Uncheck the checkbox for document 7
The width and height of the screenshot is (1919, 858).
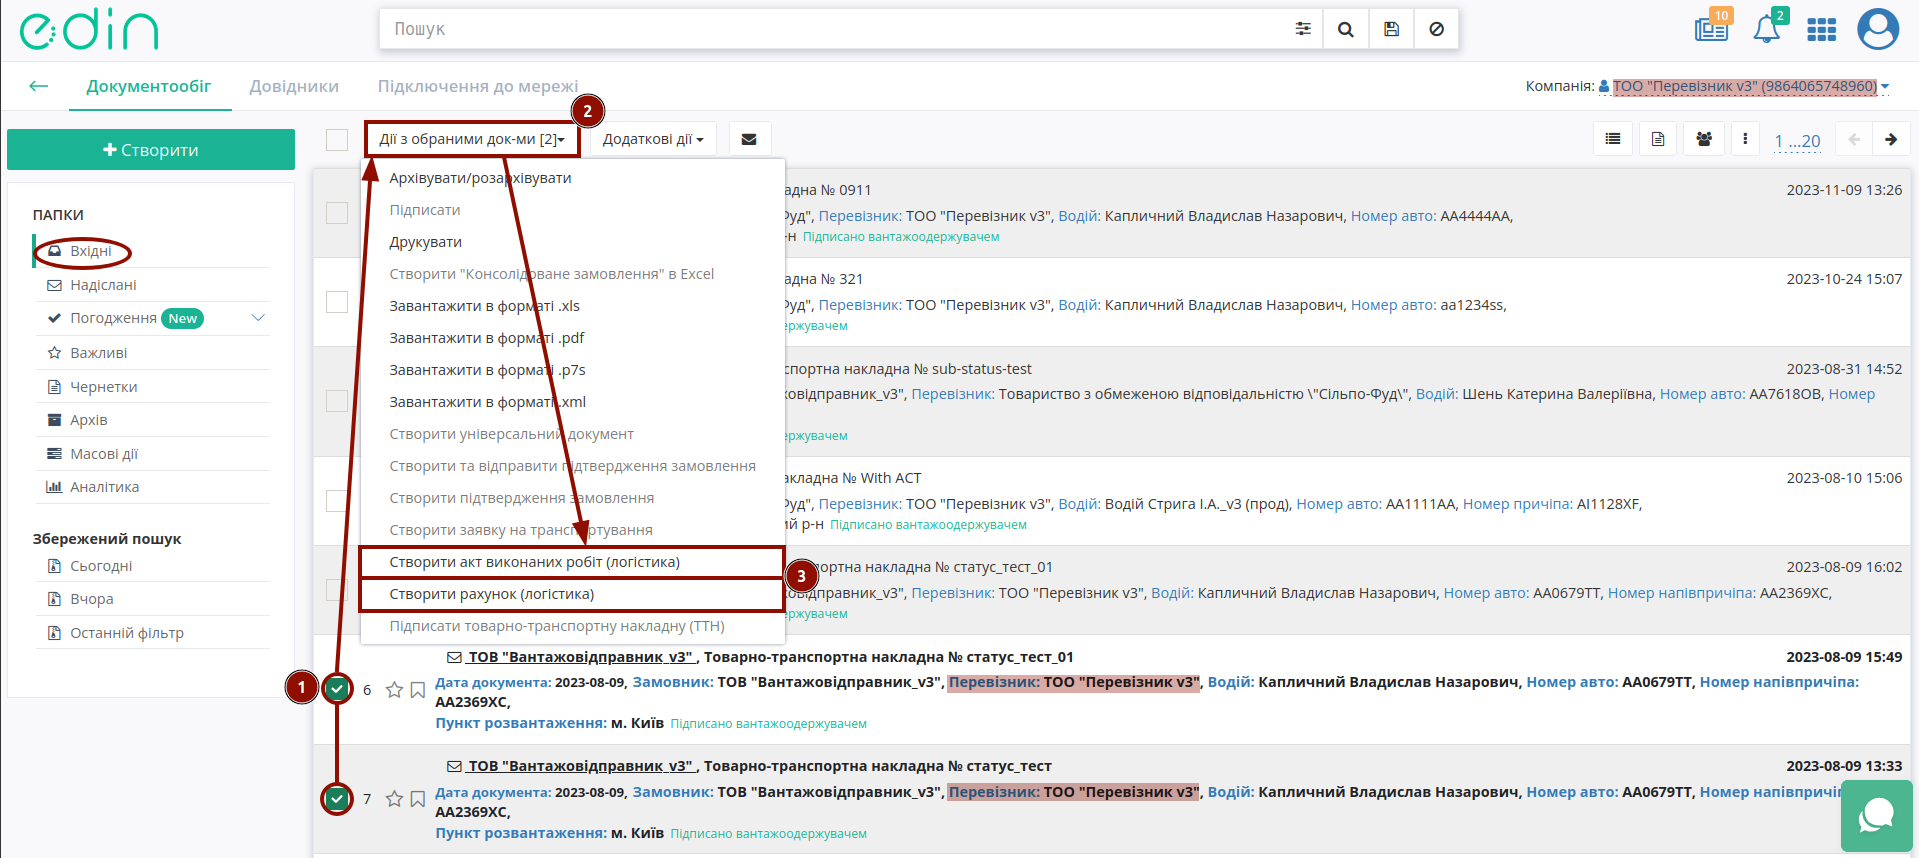coord(337,798)
